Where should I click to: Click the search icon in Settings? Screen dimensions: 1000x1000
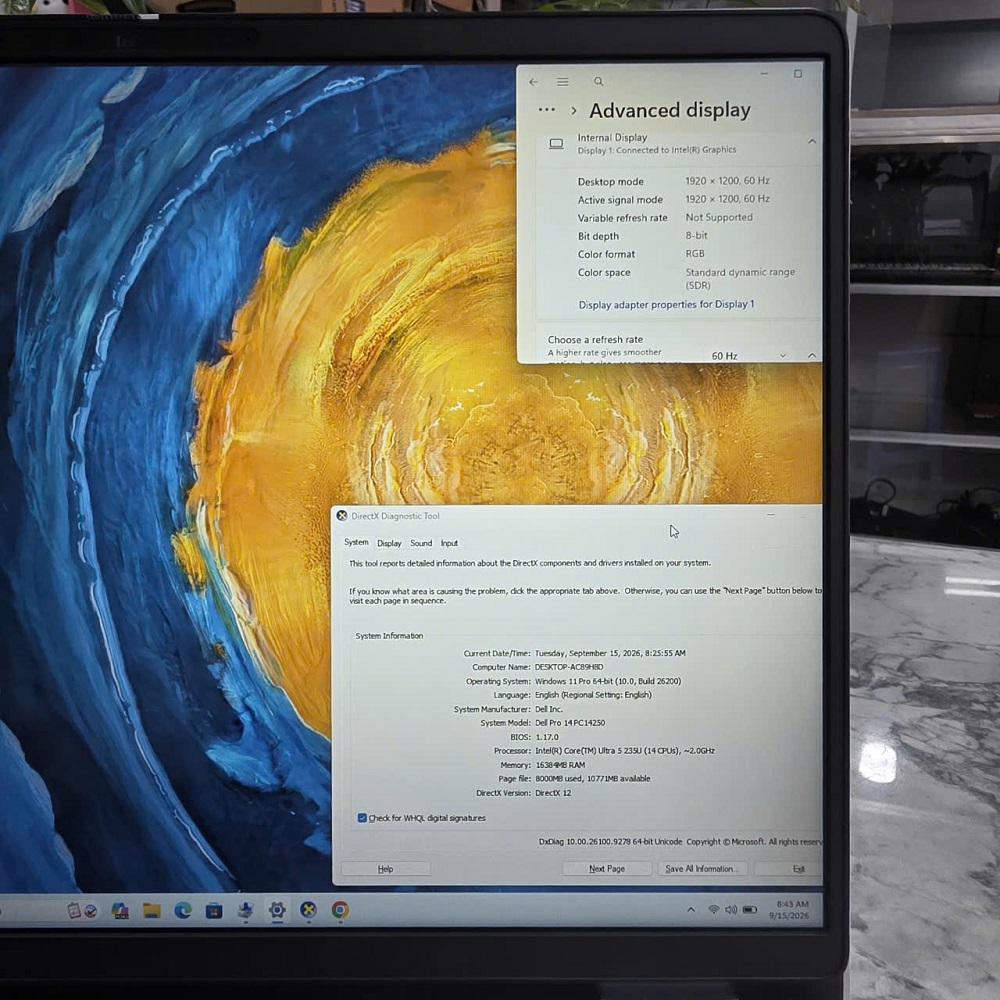click(598, 82)
